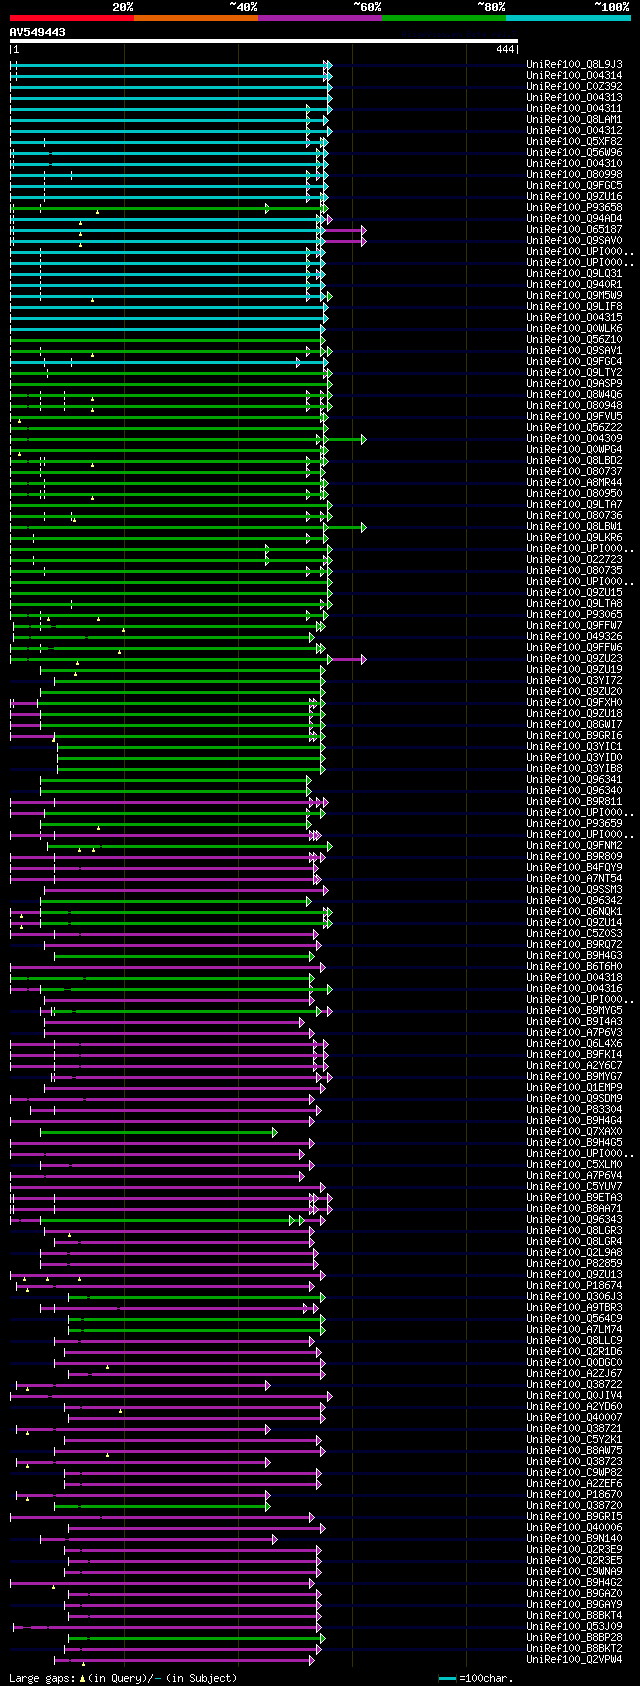
Task: Click the cyan ~100% identity legend segment
Action: point(568,17)
